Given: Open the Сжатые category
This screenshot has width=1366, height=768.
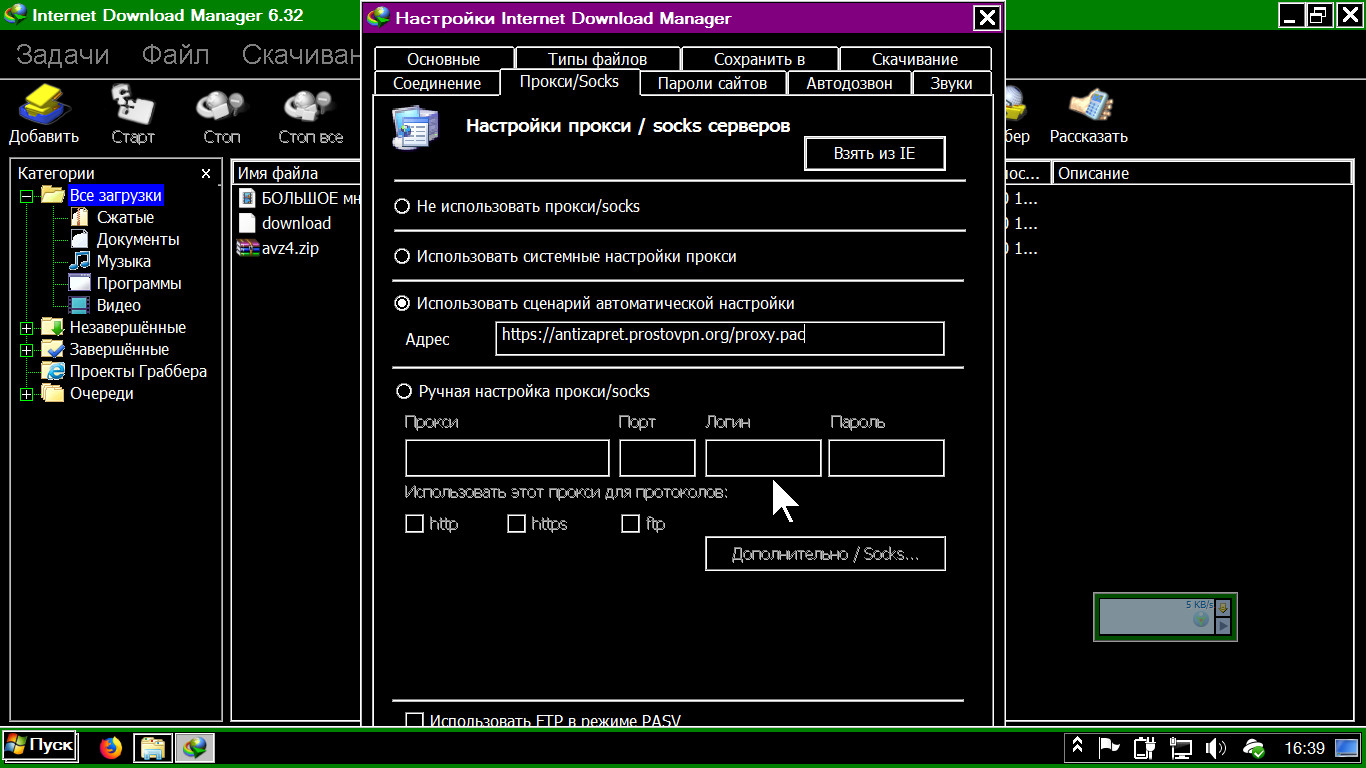Looking at the screenshot, I should click(x=125, y=218).
